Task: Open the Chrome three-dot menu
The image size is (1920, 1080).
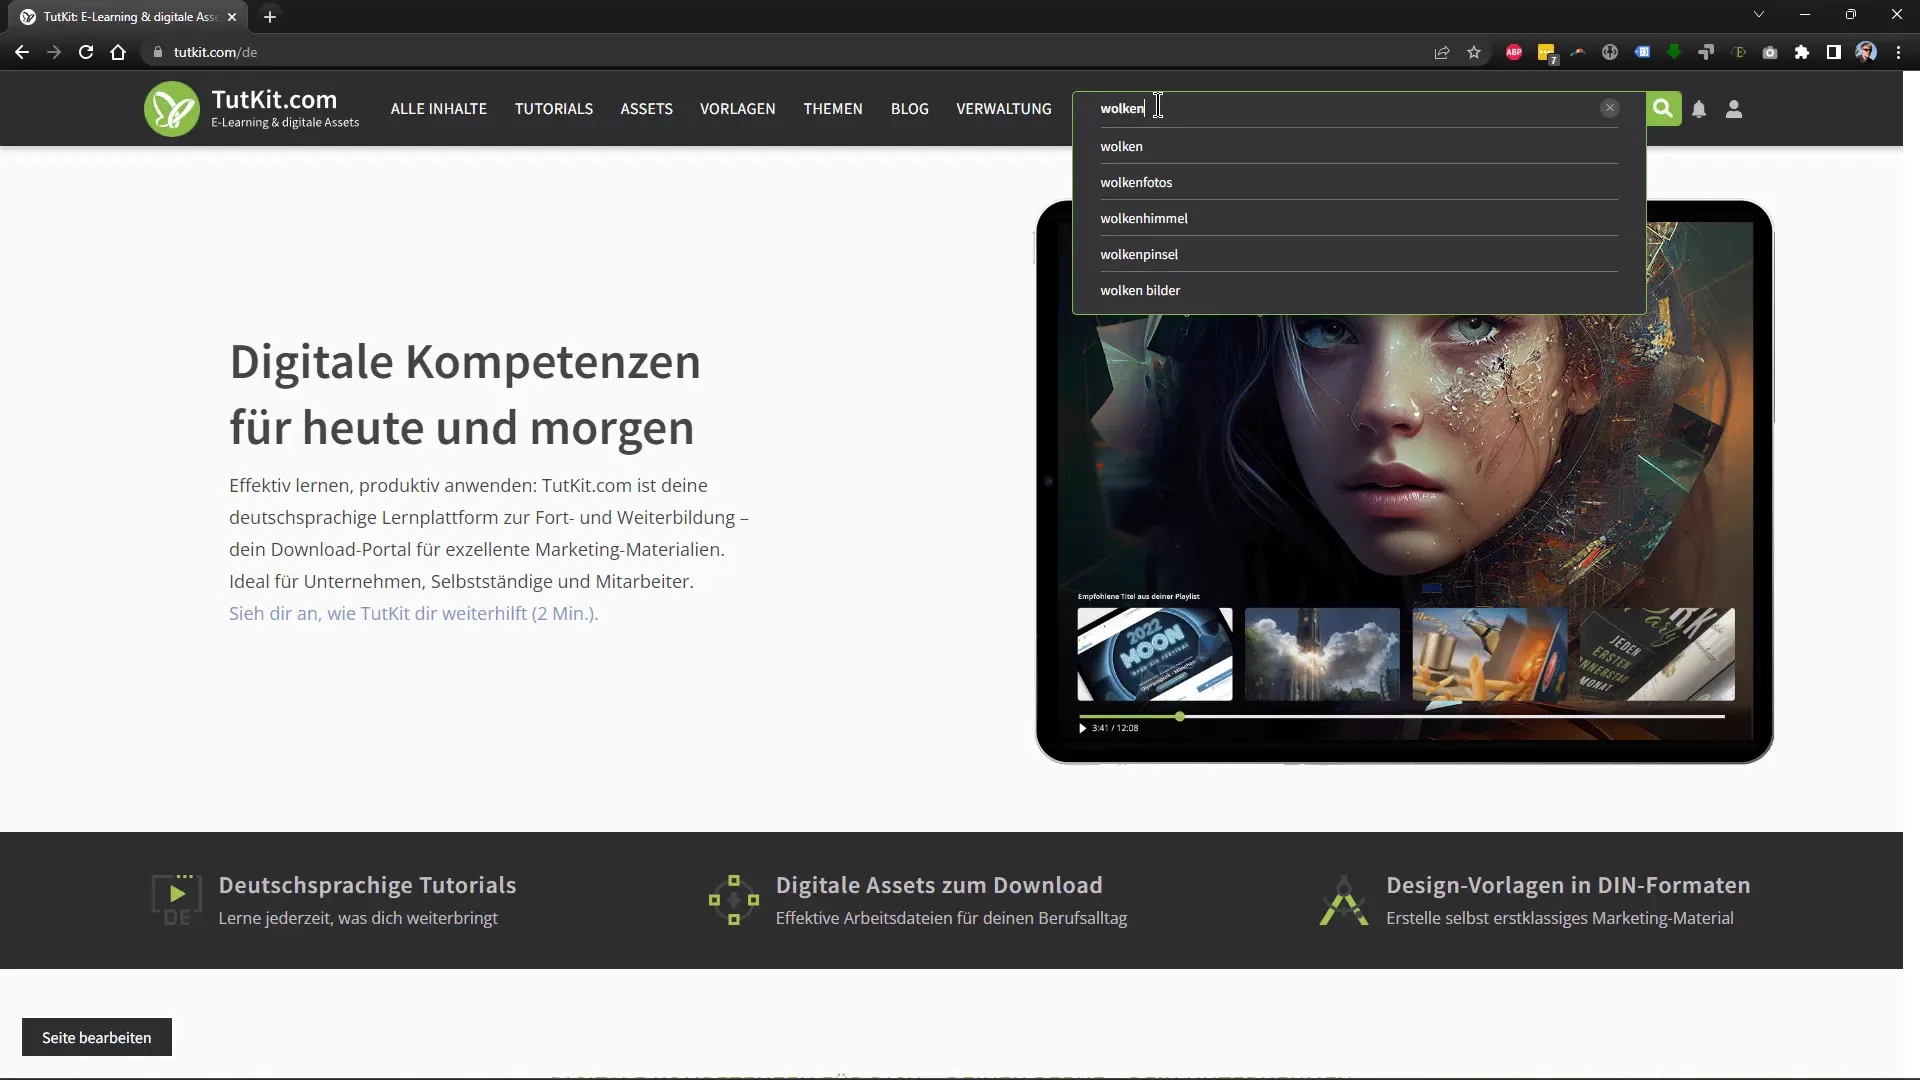Action: [1898, 52]
